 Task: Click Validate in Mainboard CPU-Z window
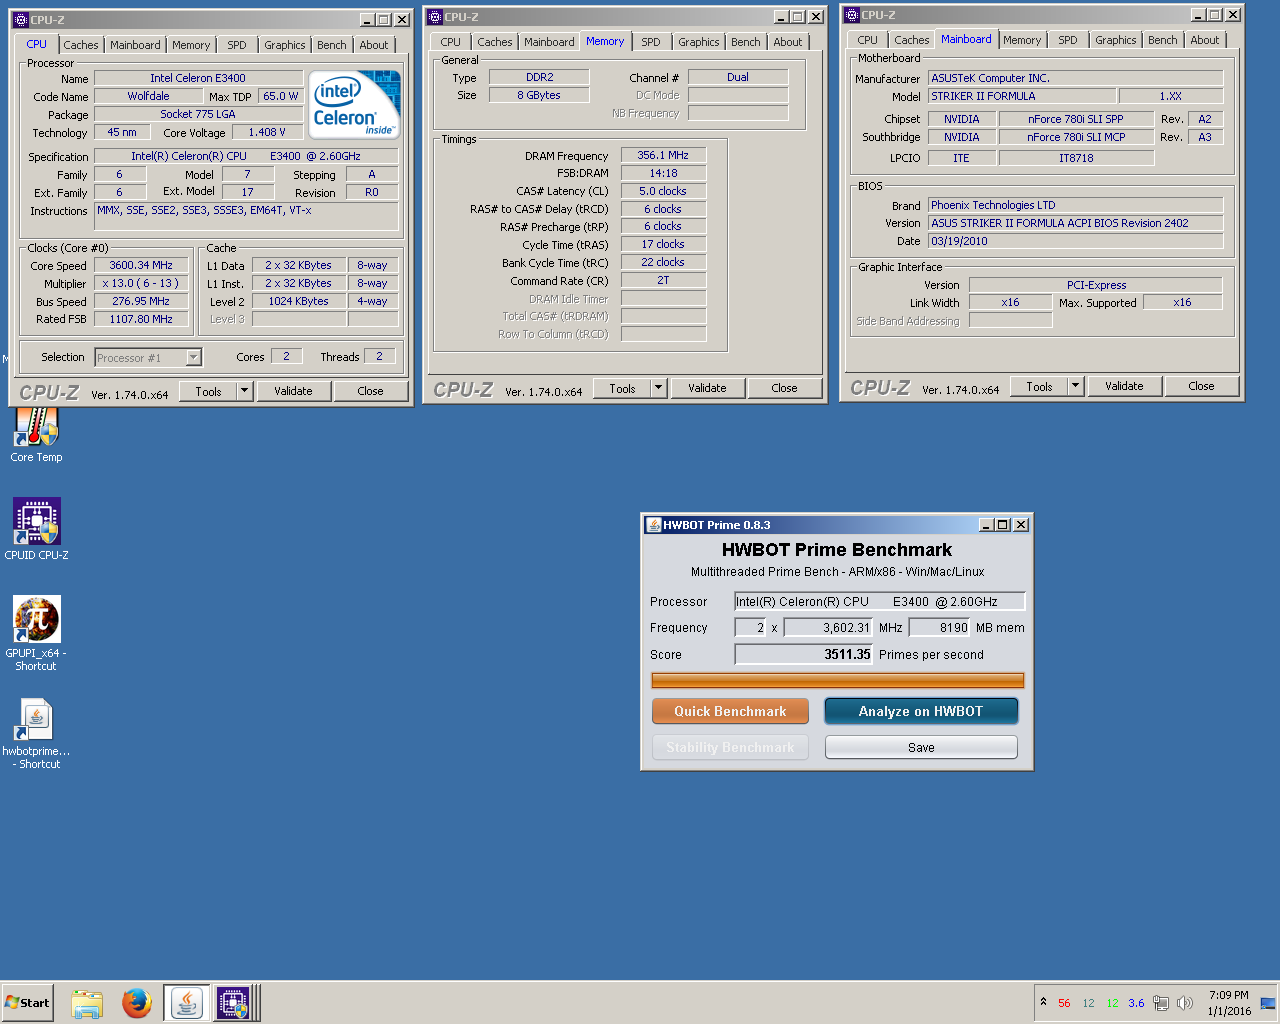point(1124,386)
